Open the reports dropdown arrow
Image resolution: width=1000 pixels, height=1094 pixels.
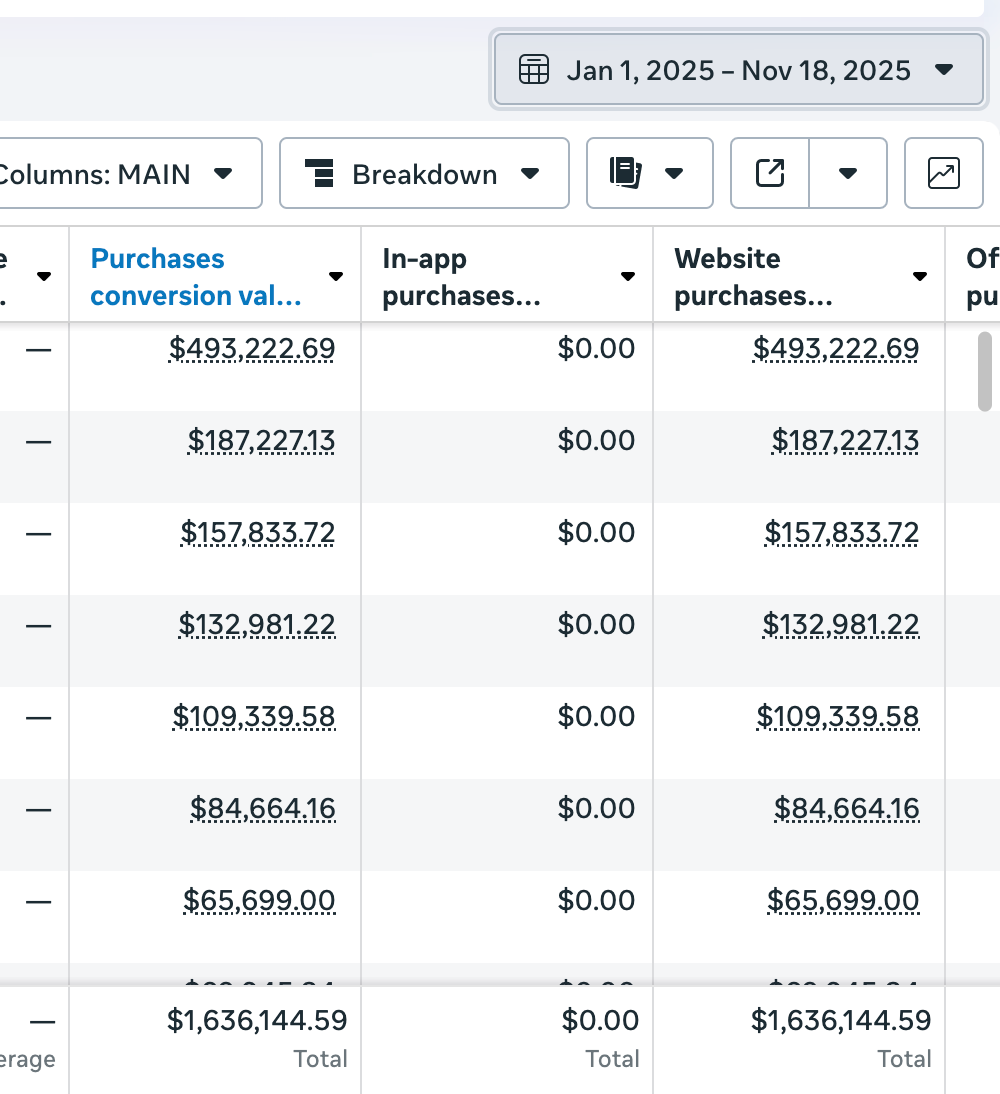(674, 173)
